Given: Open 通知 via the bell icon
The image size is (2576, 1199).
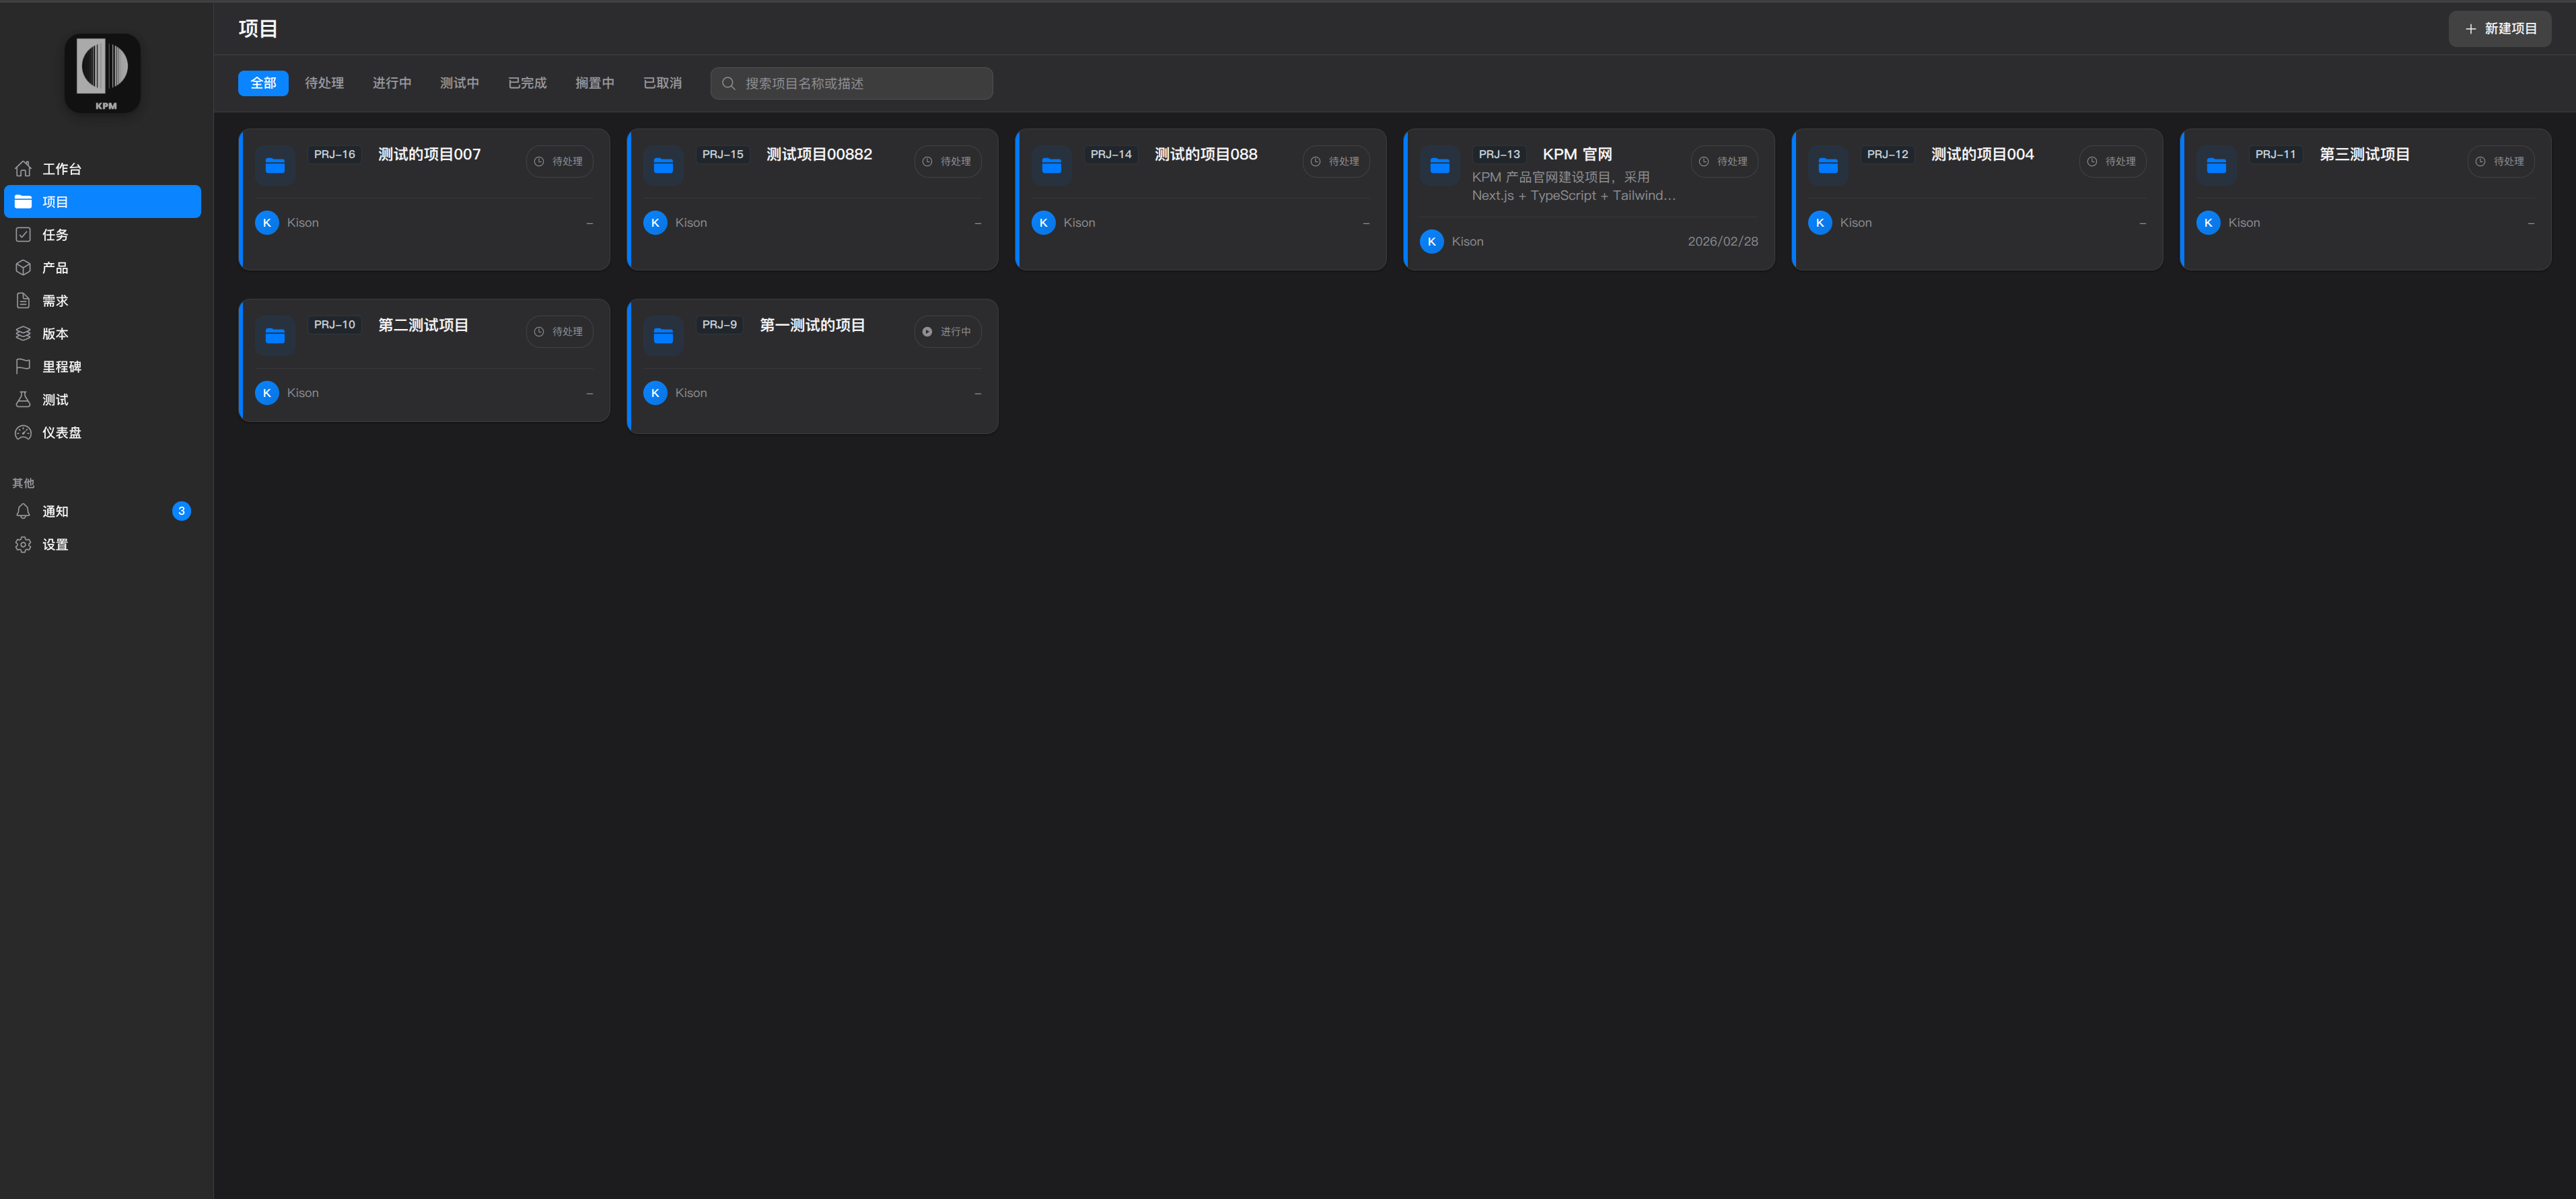Looking at the screenshot, I should tap(23, 511).
